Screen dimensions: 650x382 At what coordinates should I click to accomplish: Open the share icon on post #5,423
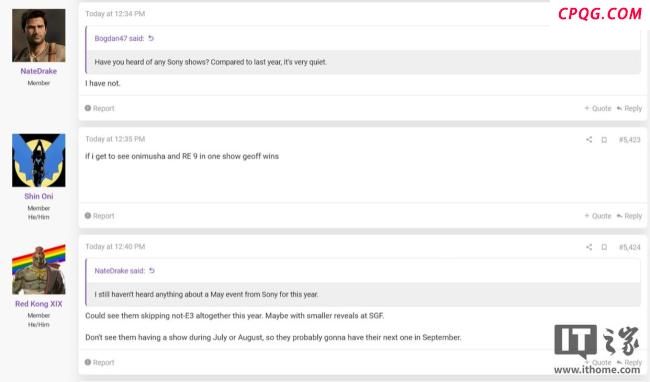pyautogui.click(x=589, y=140)
